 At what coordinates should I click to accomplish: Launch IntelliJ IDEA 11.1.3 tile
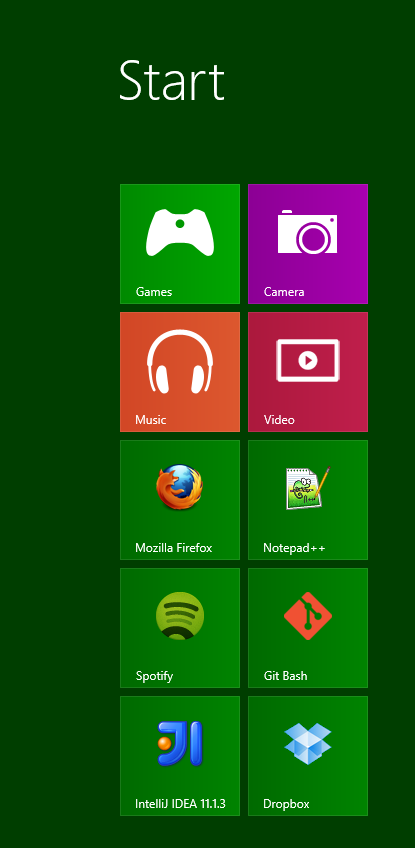180,756
